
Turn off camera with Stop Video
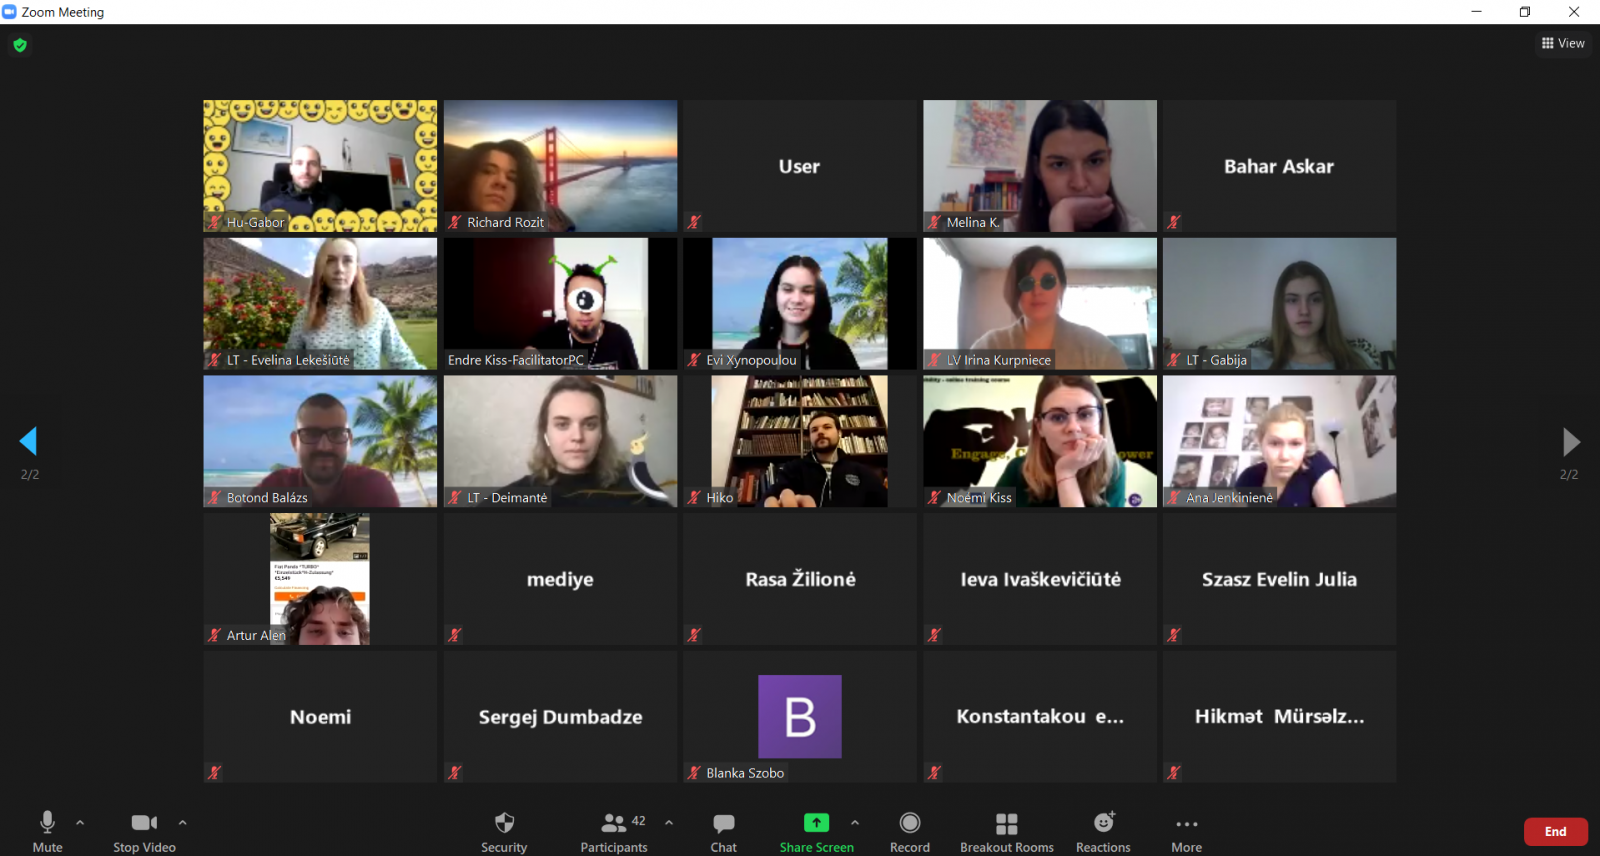[144, 831]
